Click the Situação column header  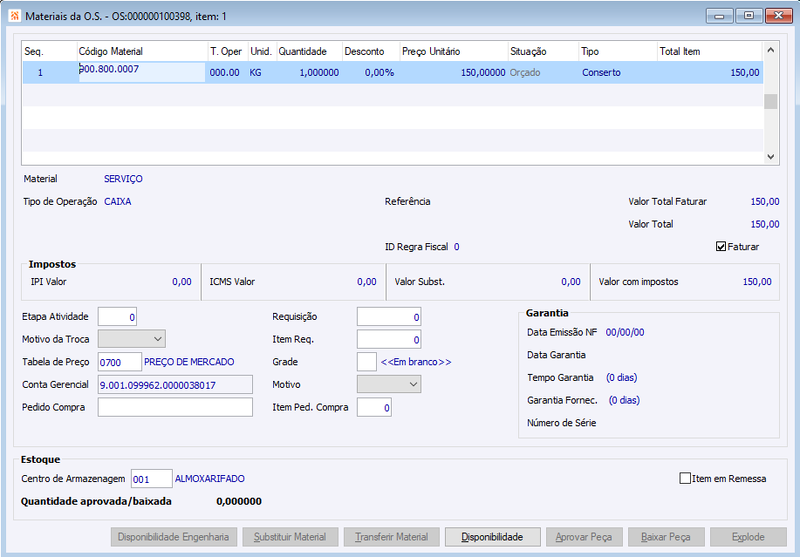tap(543, 52)
